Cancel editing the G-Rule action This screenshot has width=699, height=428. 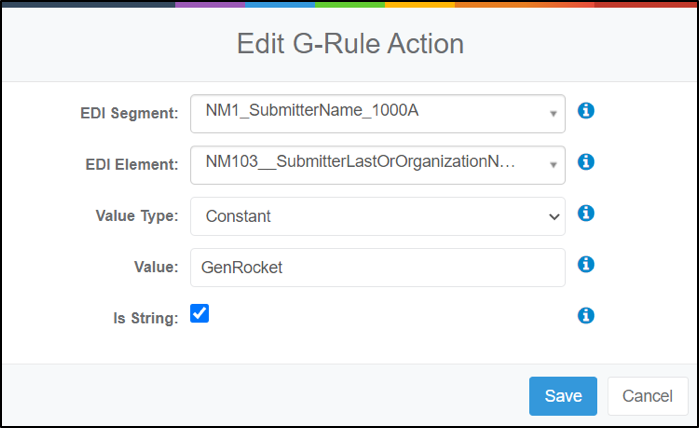[x=647, y=396]
